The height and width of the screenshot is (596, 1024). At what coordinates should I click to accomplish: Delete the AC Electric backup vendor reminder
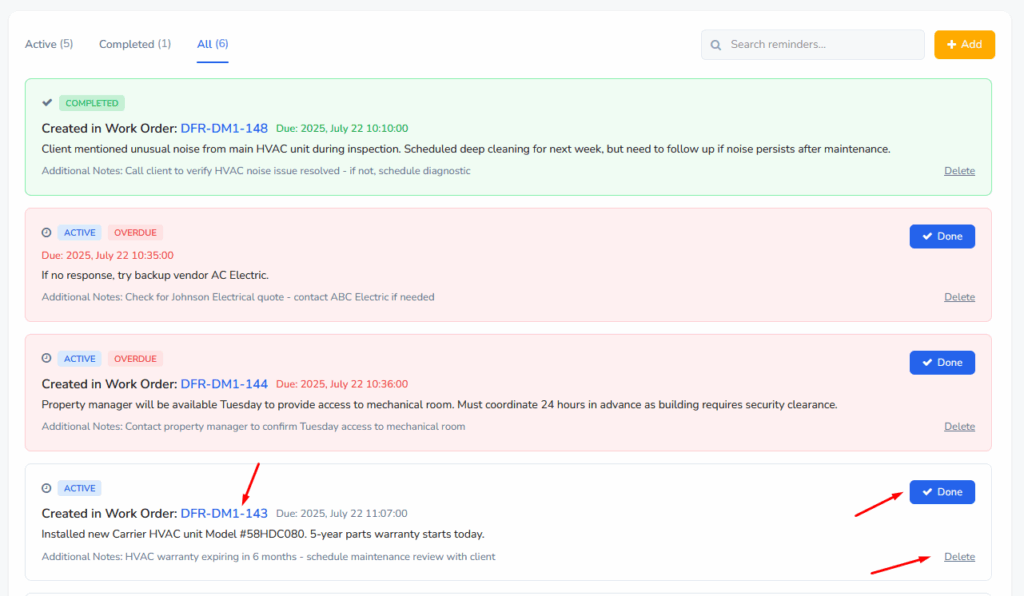coord(959,297)
